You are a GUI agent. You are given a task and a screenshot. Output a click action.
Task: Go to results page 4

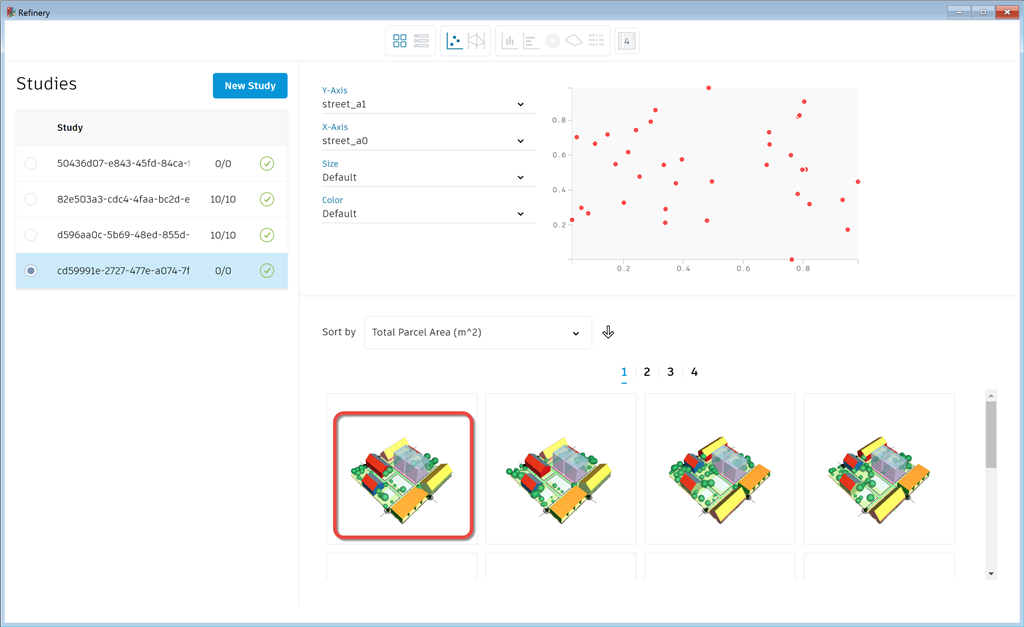click(694, 372)
